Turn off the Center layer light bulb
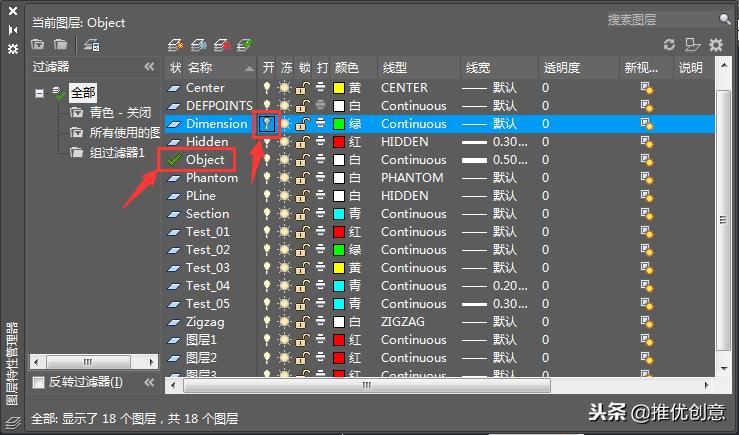Viewport: 739px width, 435px height. (x=267, y=88)
